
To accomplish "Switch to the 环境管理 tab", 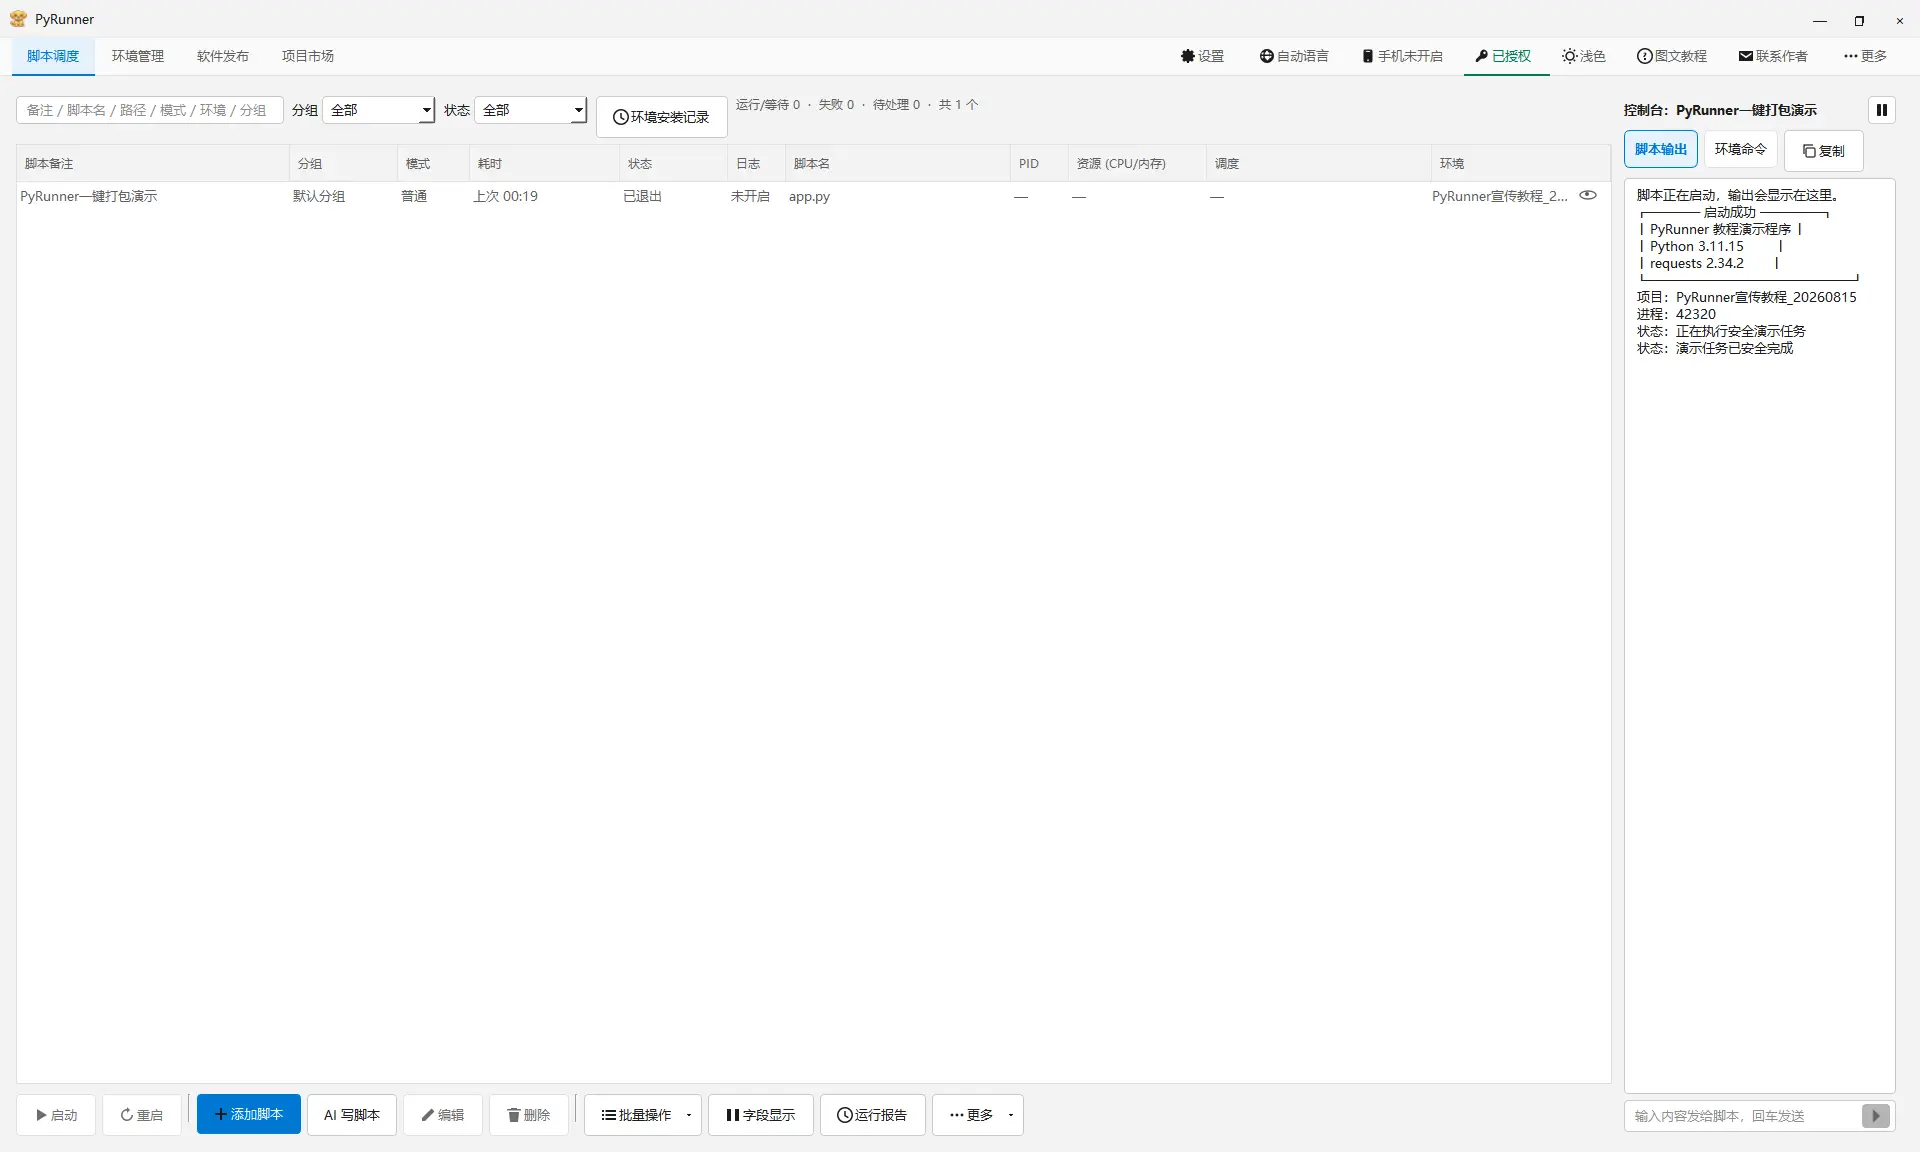I will point(138,56).
